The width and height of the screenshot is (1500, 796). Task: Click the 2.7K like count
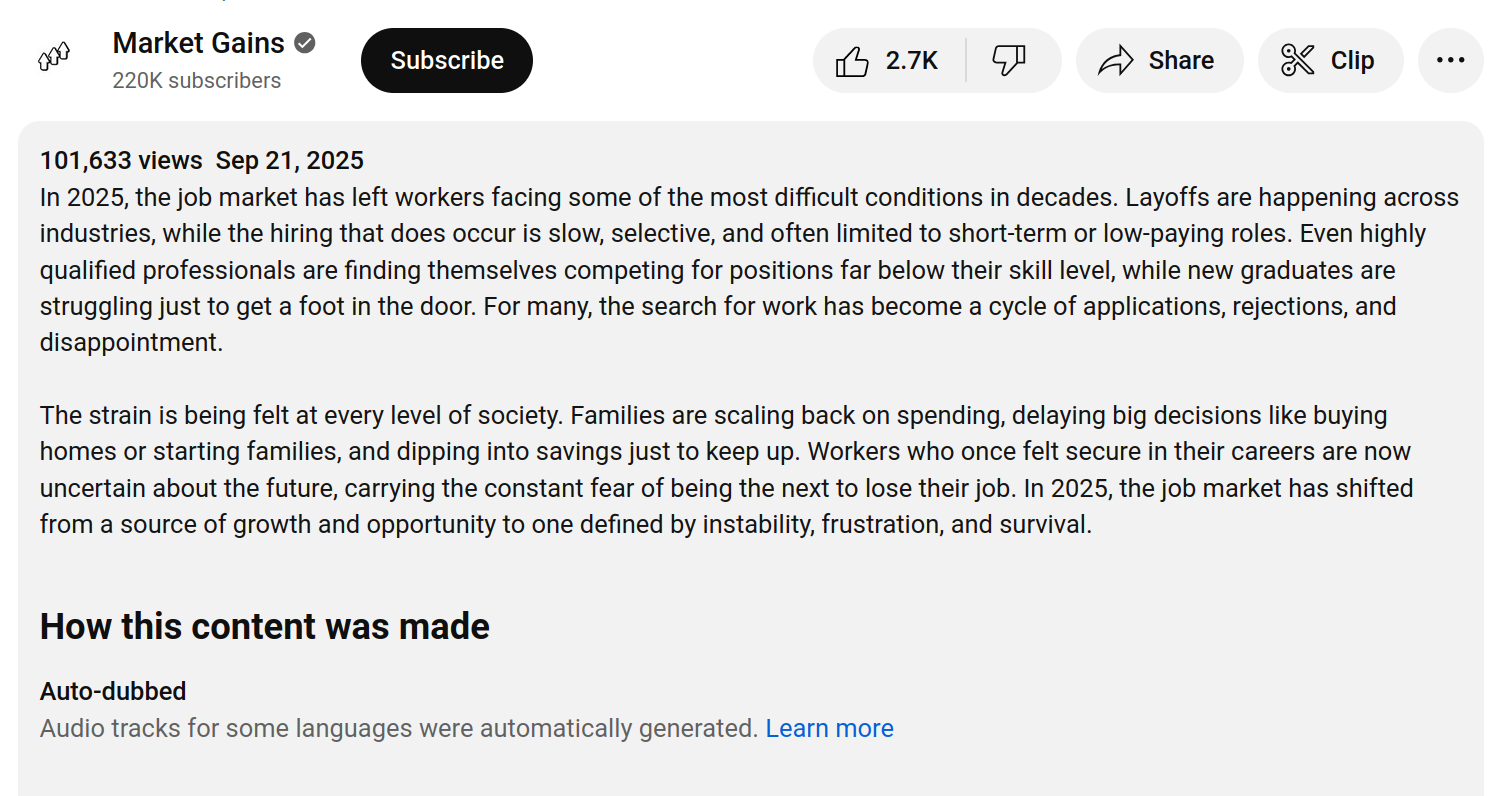911,61
